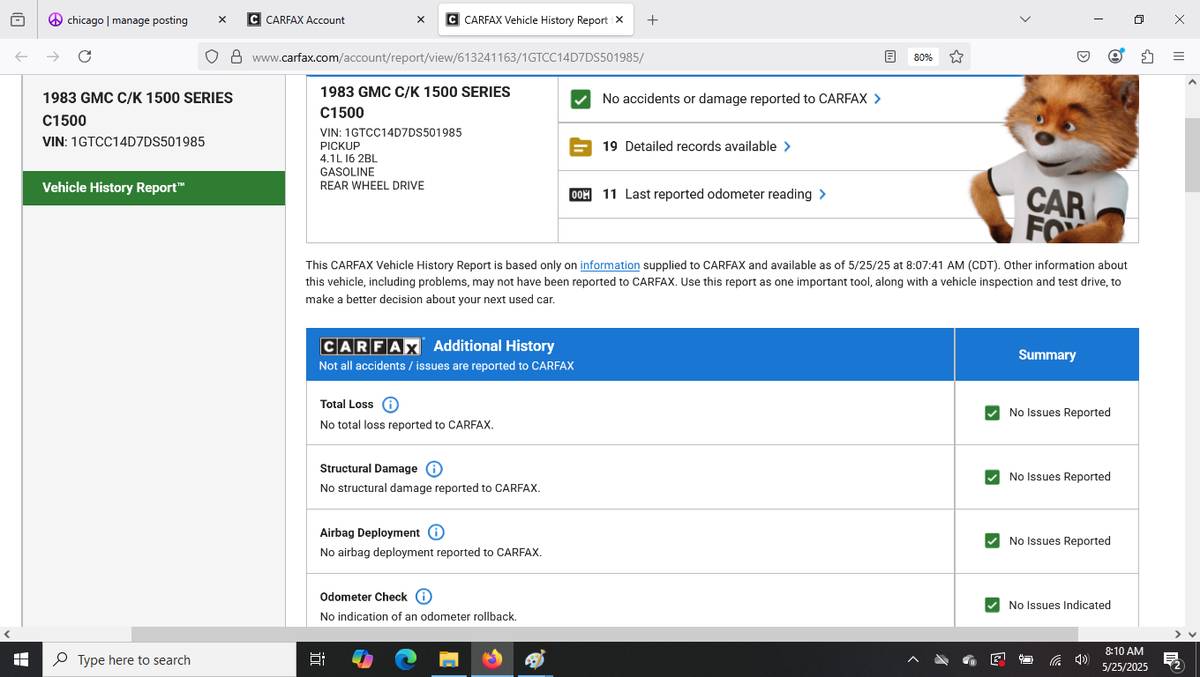Expand Detailed records available chevron

pos(787,147)
